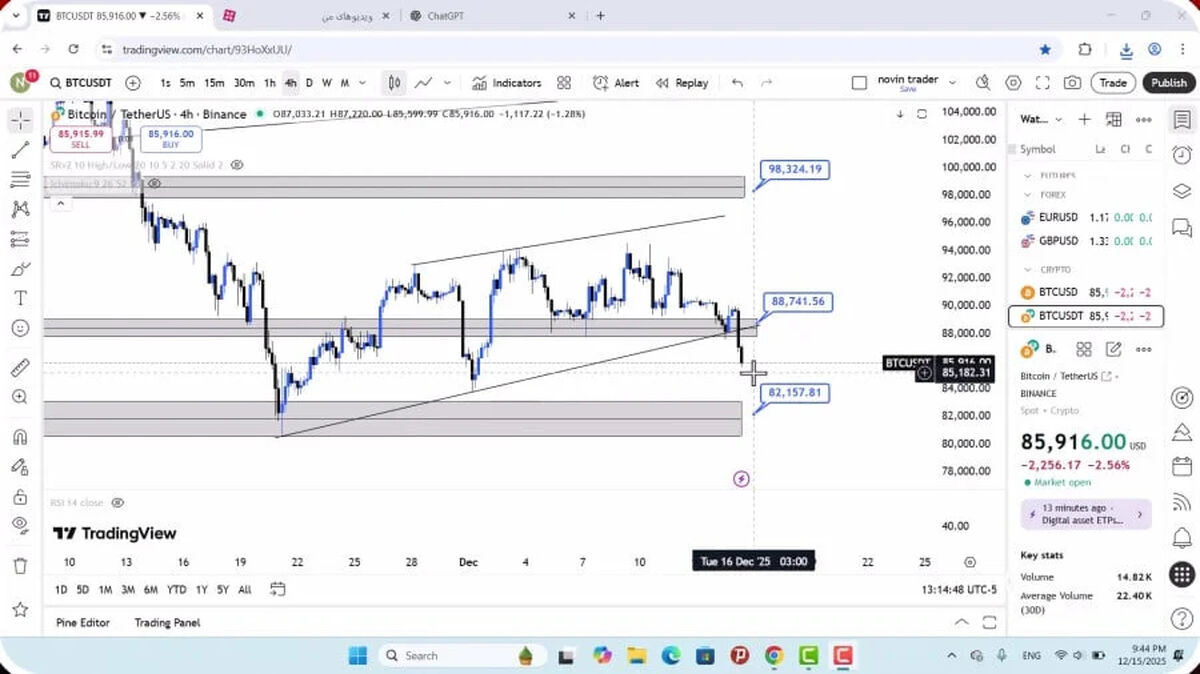Open the emoji icons tool

tap(20, 327)
